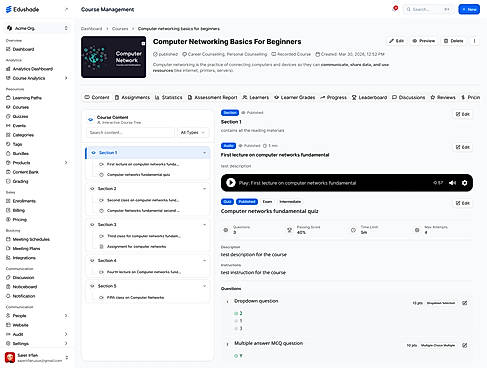Click the course Preview button
Image resolution: width=487 pixels, height=368 pixels.
point(424,41)
